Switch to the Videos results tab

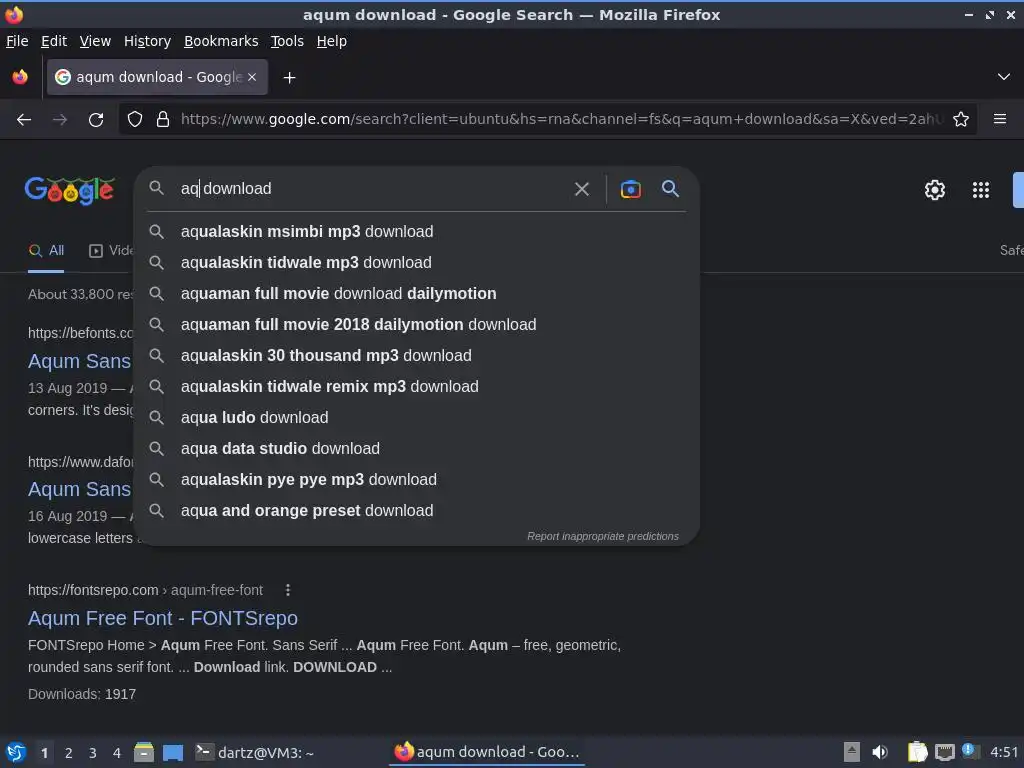(x=111, y=251)
